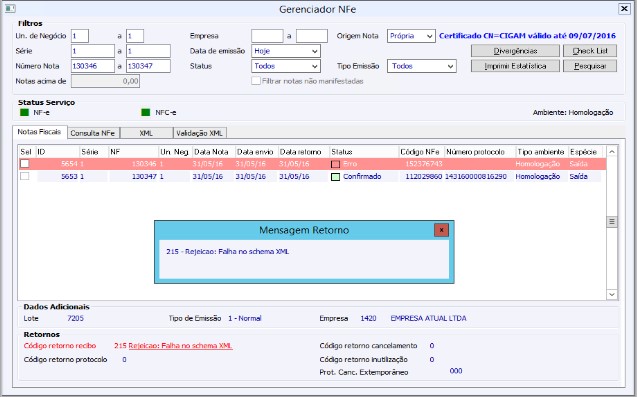Click the second Série input field
The width and height of the screenshot is (638, 397).
(148, 51)
